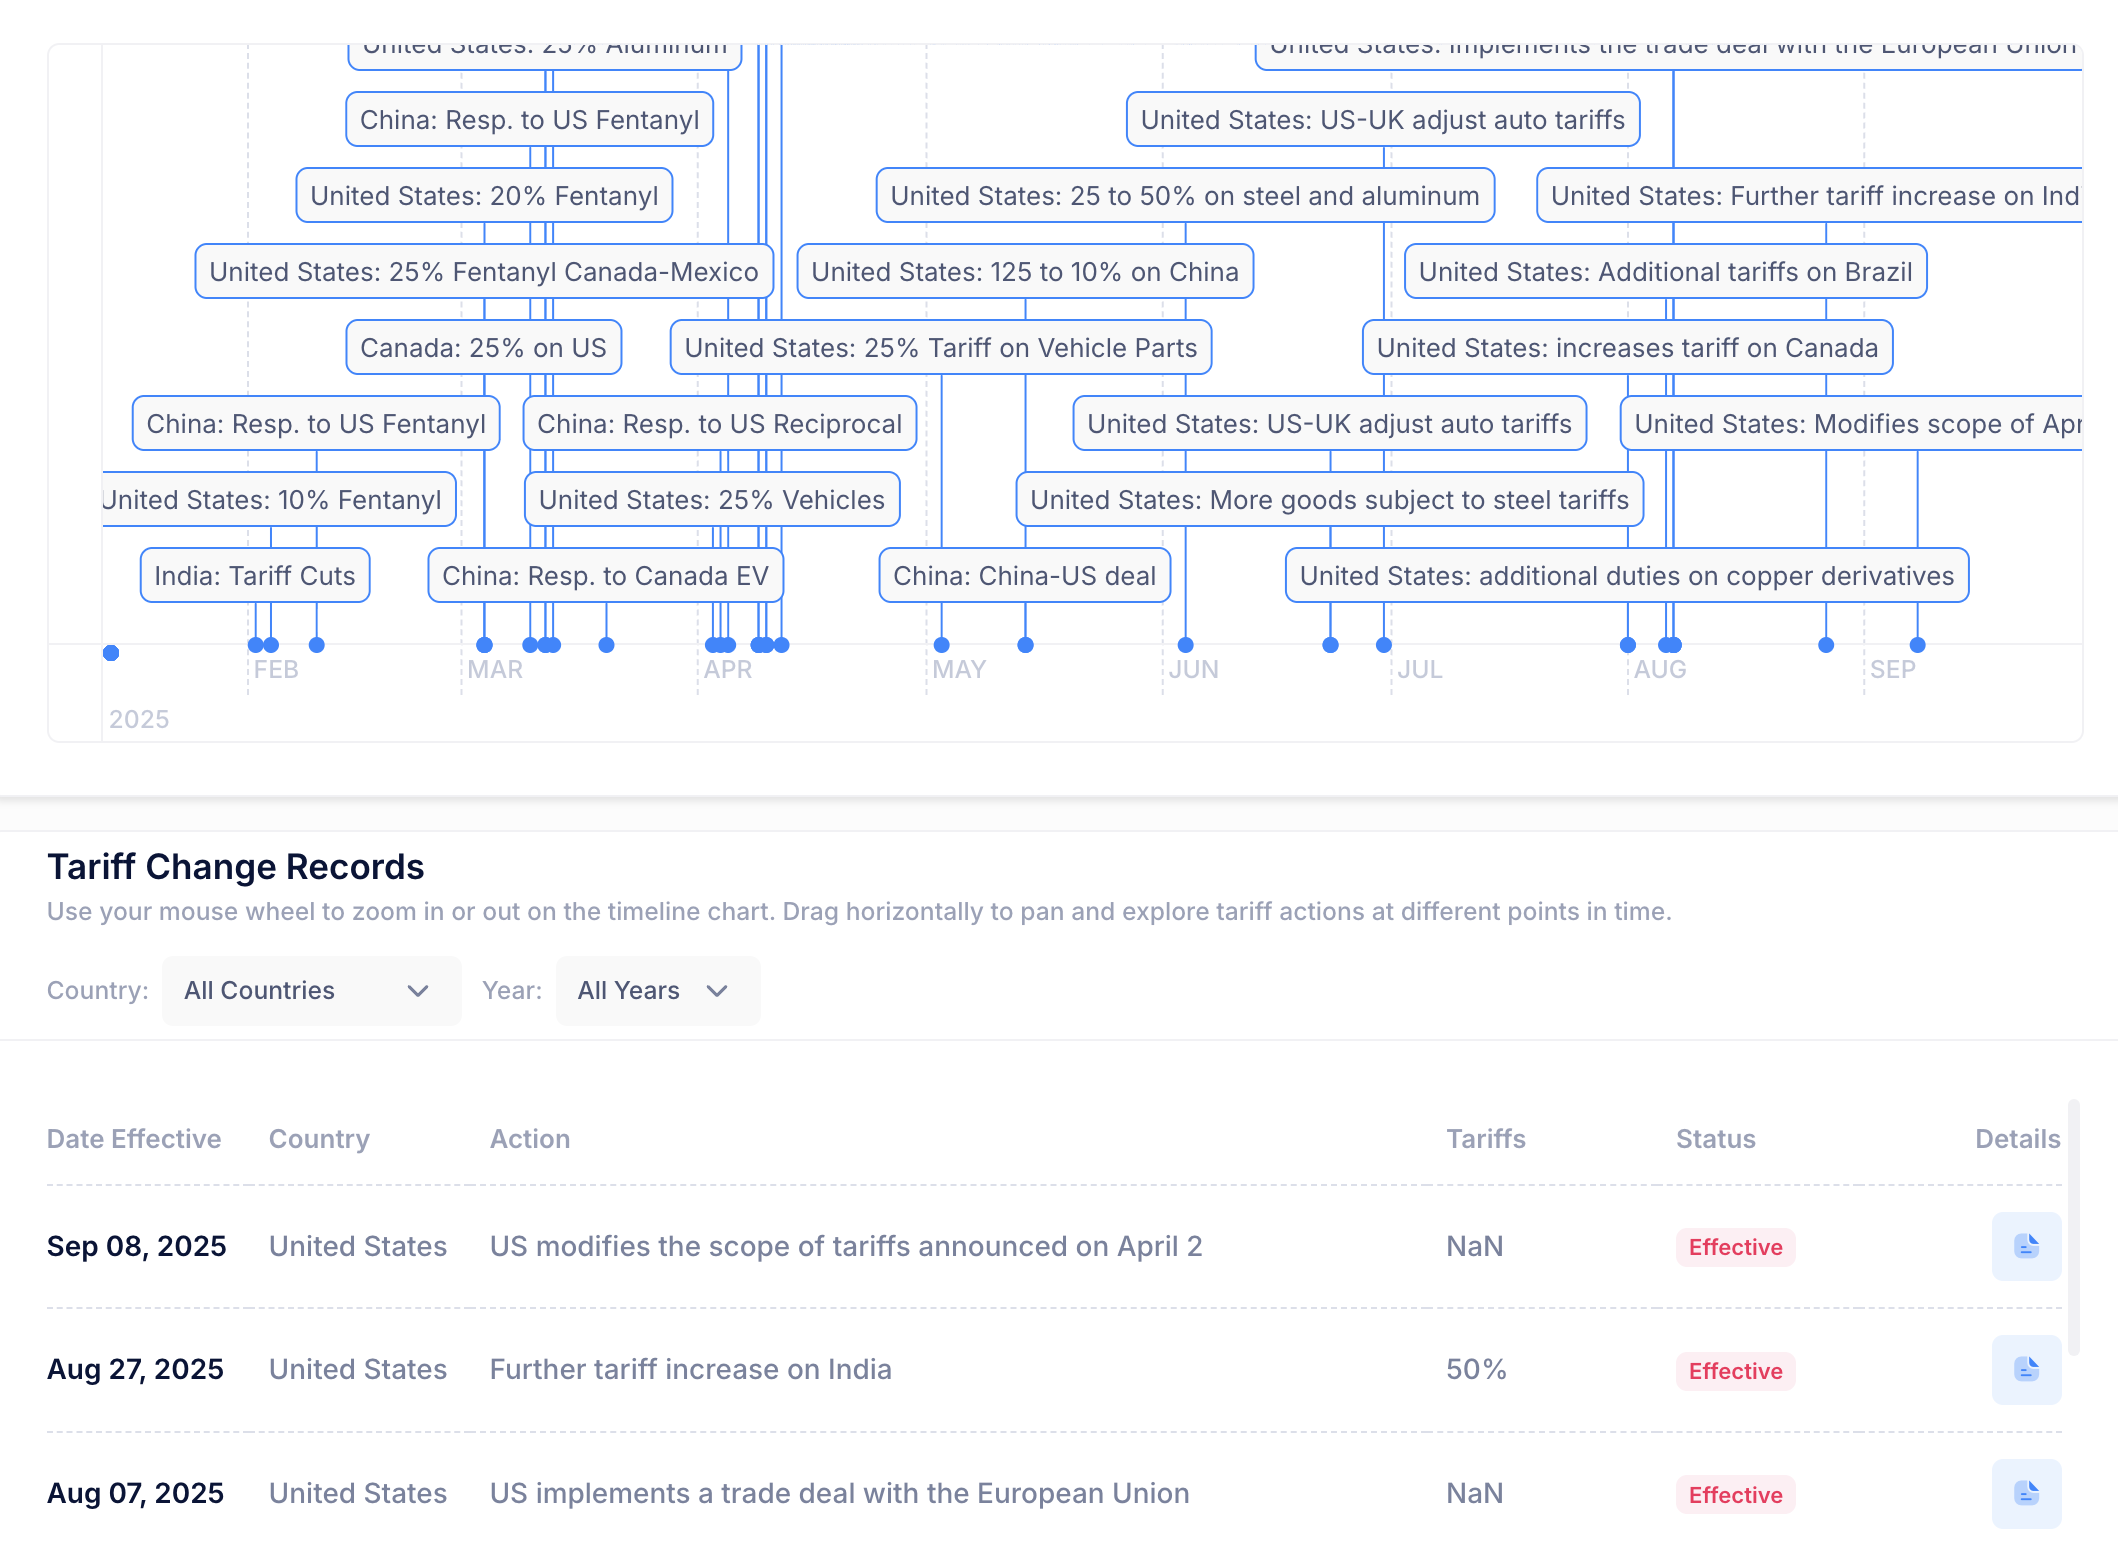Screen dimensions: 2118x1552
Task: Click the 125 to 10% on China label
Action: pyautogui.click(x=1024, y=272)
